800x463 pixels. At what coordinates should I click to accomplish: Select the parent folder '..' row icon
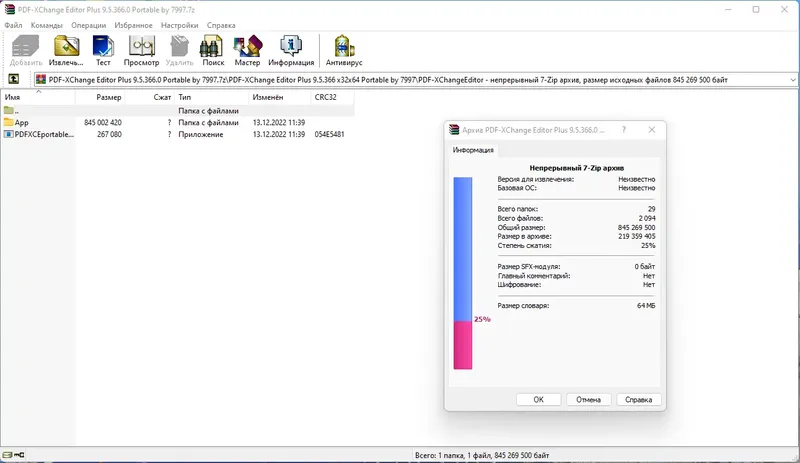click(x=8, y=110)
